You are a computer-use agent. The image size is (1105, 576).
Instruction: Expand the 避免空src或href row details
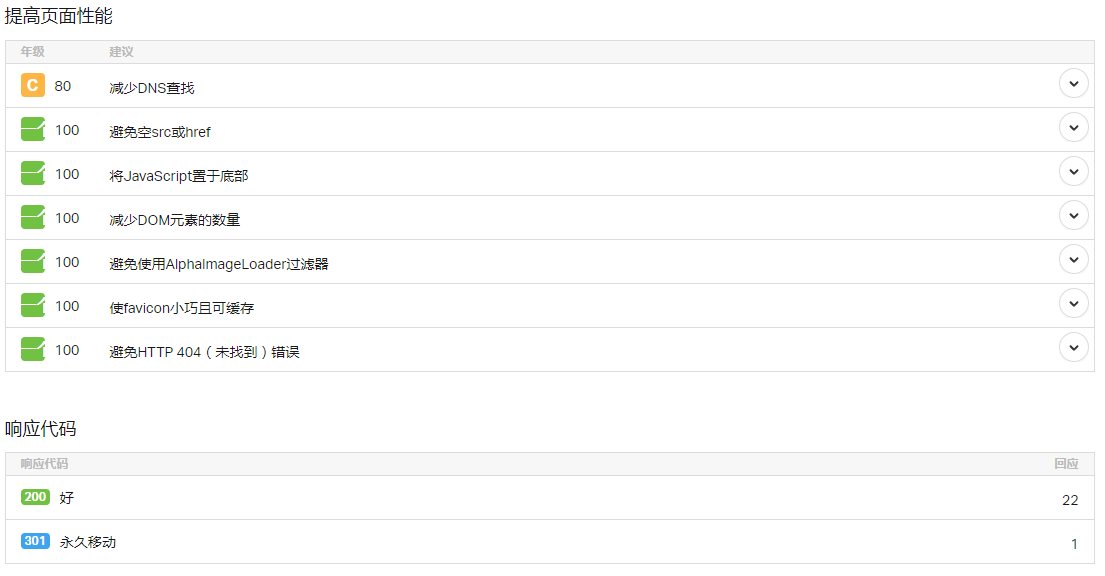point(1073,128)
